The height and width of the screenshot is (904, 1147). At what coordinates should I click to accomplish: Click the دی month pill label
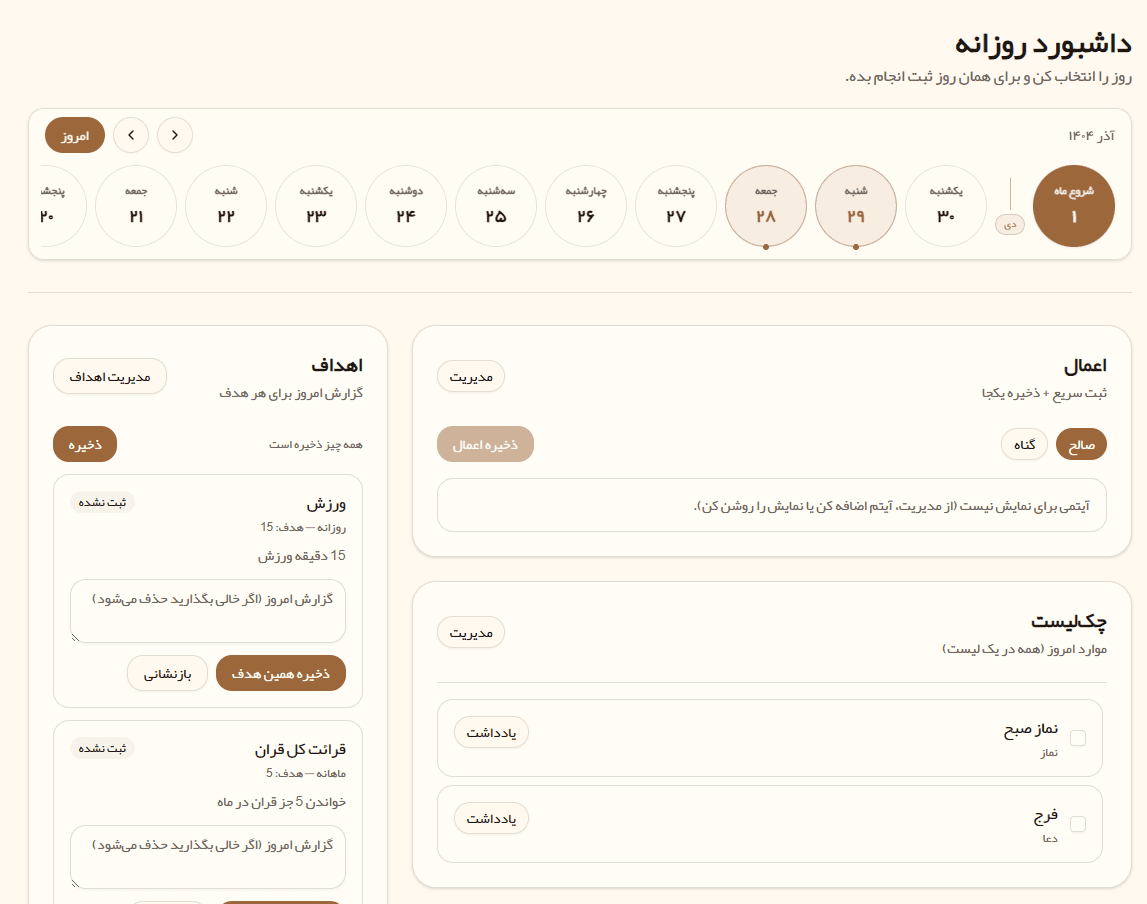[1009, 225]
